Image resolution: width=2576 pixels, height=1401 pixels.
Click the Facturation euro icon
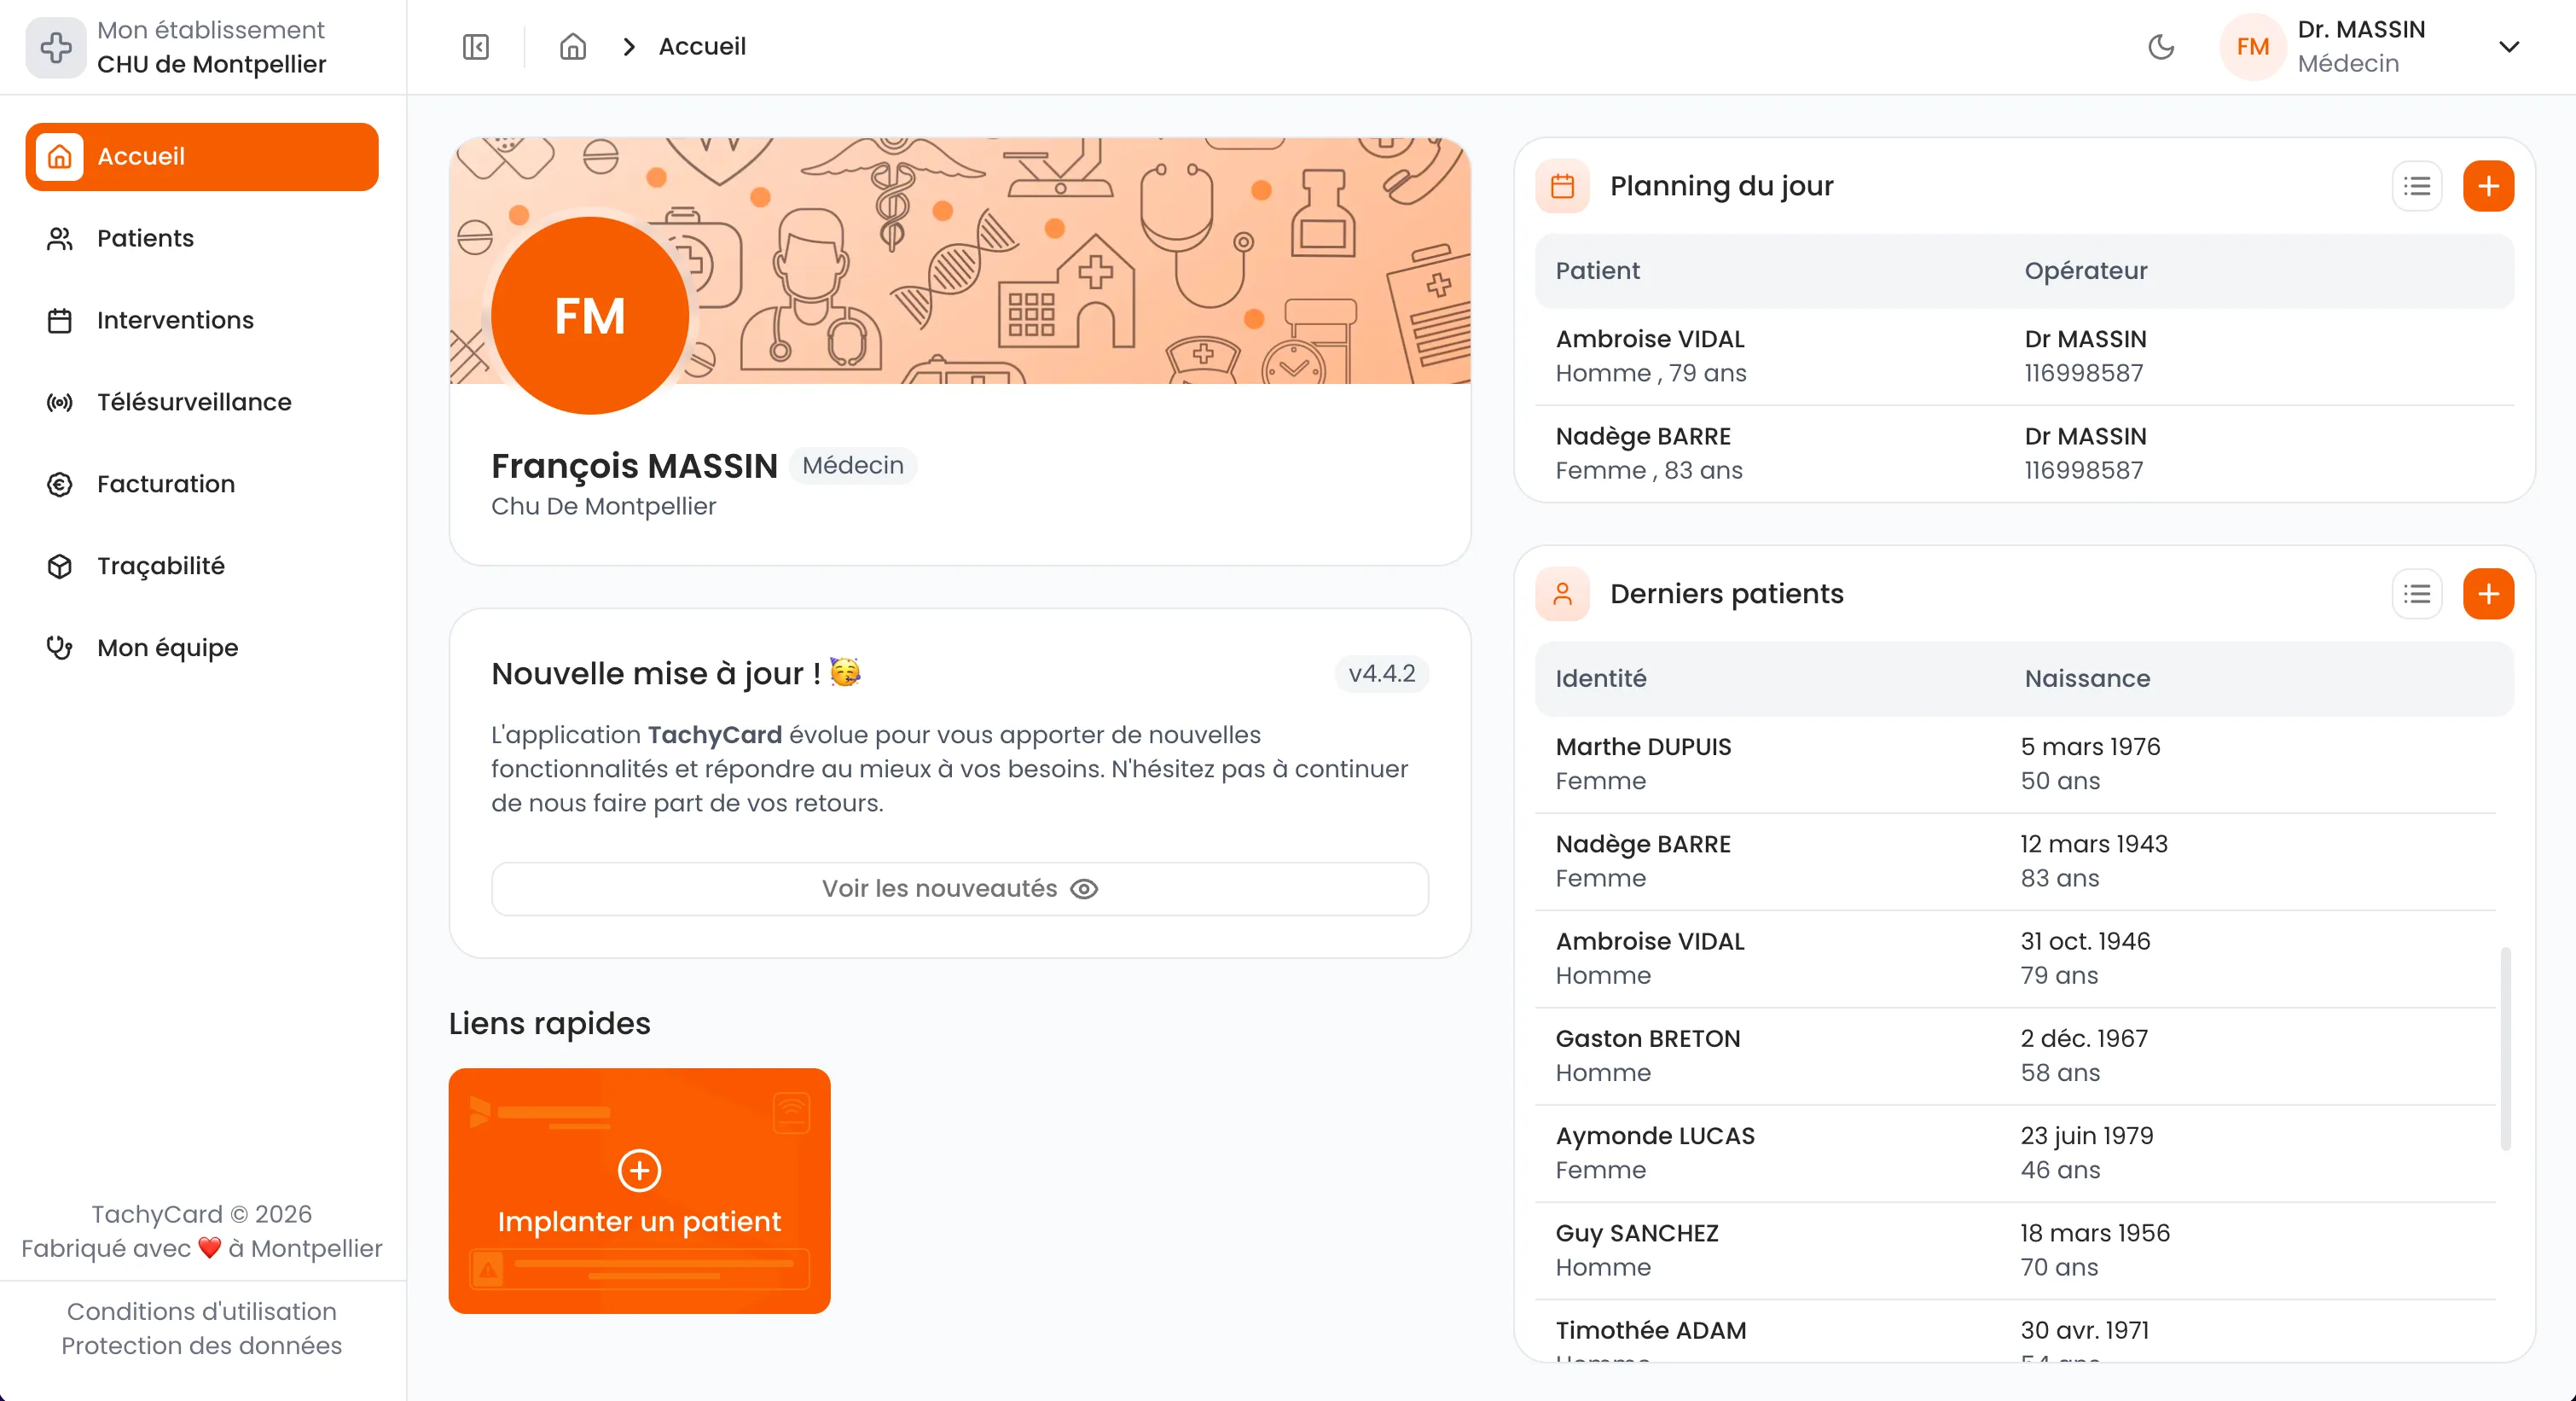[x=60, y=485]
